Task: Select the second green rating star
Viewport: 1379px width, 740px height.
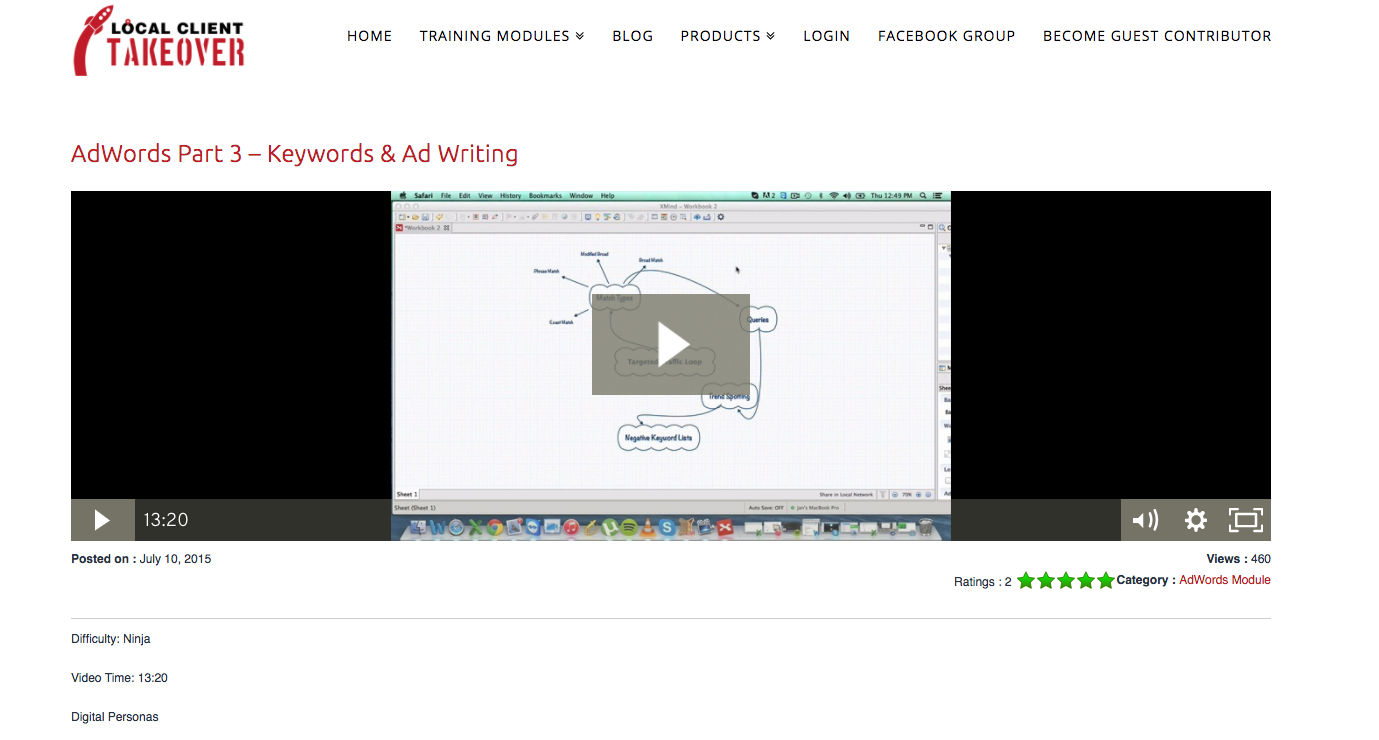Action: coord(1046,581)
